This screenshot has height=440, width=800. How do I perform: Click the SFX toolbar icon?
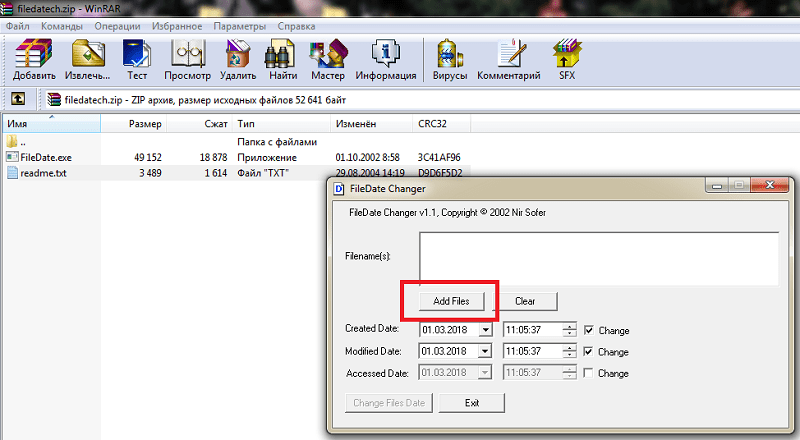pyautogui.click(x=567, y=54)
